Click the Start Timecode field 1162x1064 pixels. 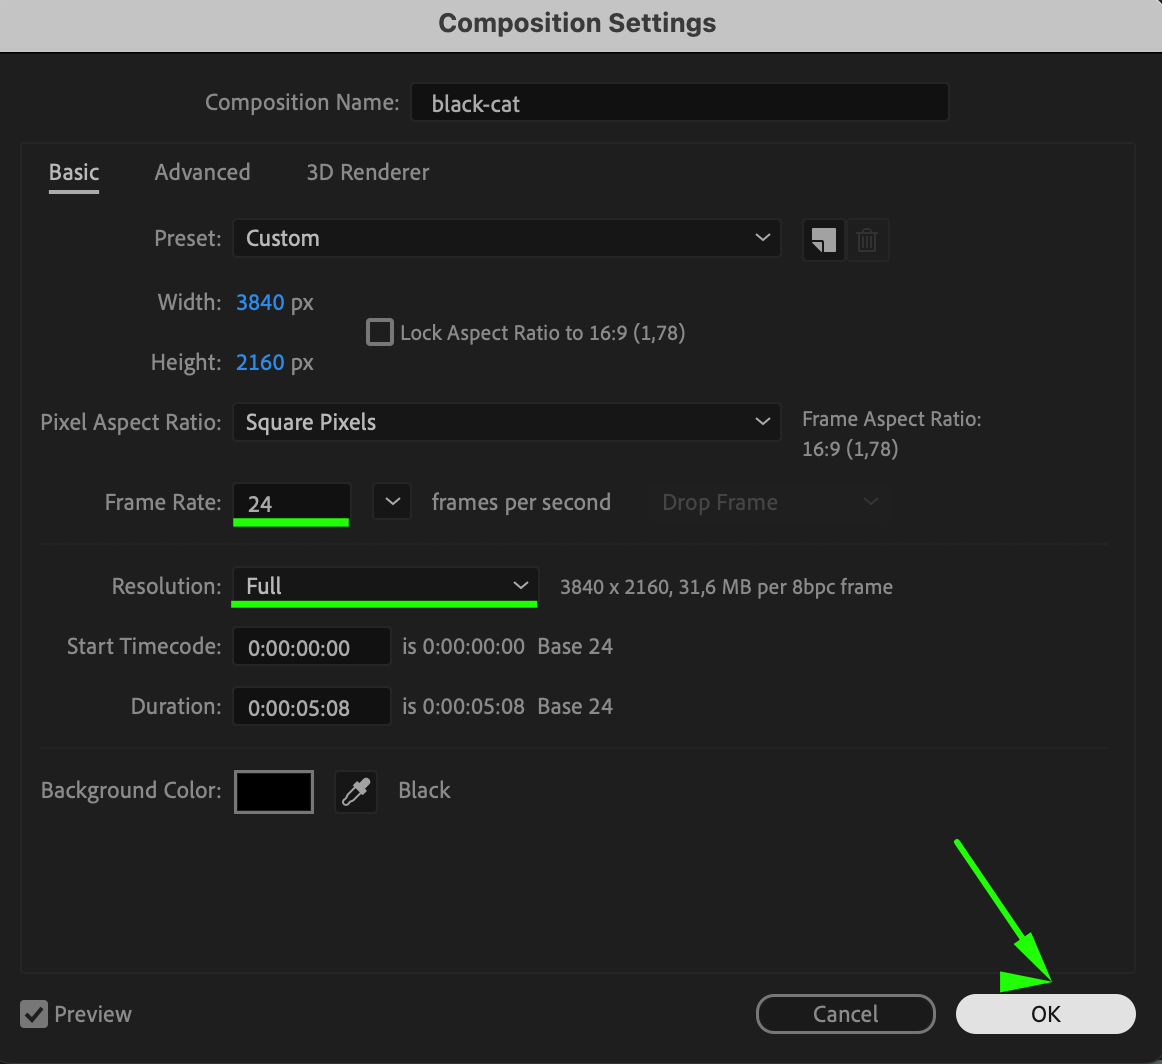(311, 647)
